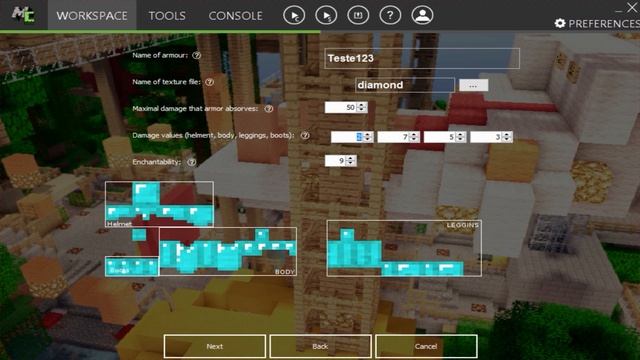The width and height of the screenshot is (640, 360).
Task: Click the 'Name of texture file:' label
Action: pos(166,82)
